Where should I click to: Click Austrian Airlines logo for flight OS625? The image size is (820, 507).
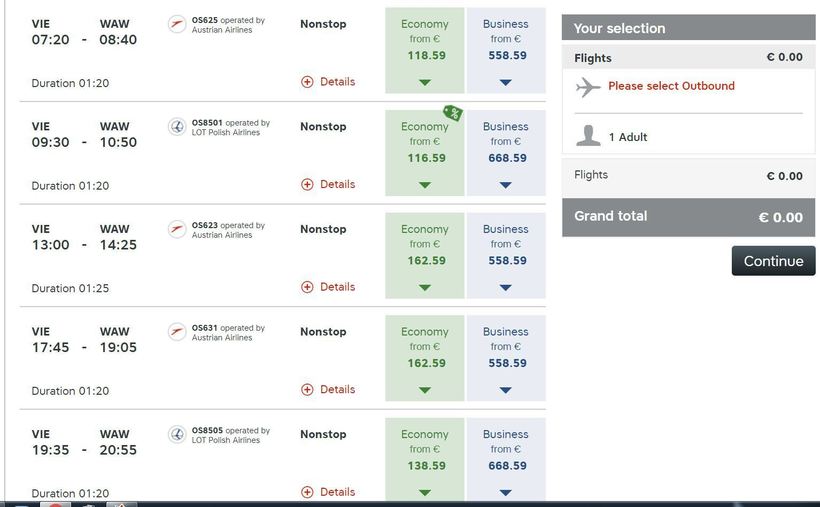coord(177,24)
